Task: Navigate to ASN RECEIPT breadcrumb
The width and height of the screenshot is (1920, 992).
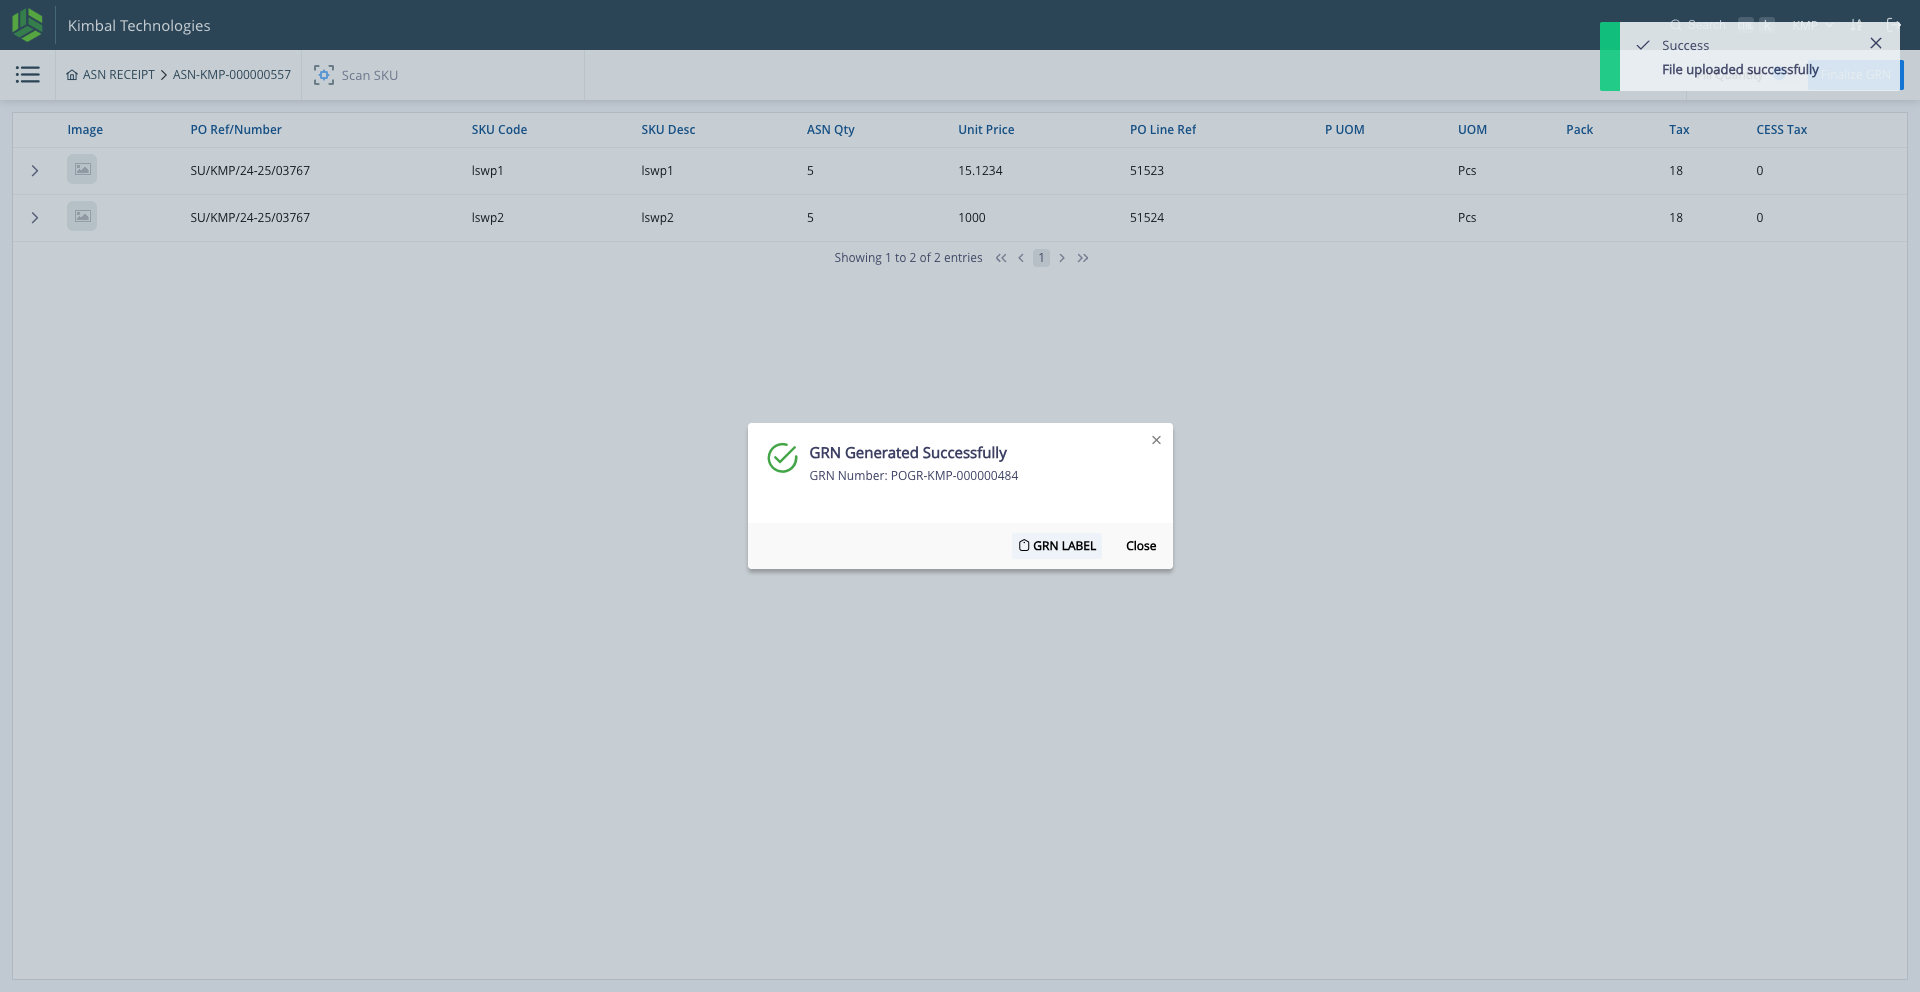Action: [x=111, y=75]
